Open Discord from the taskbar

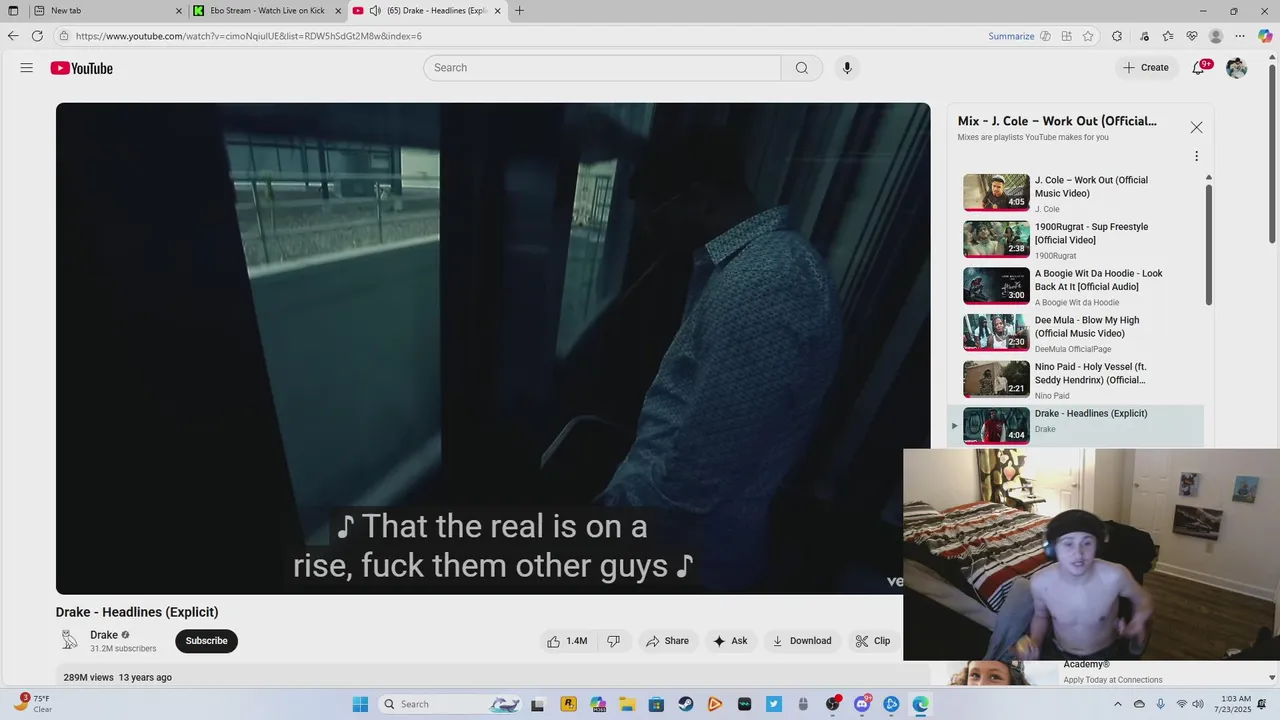(x=862, y=704)
